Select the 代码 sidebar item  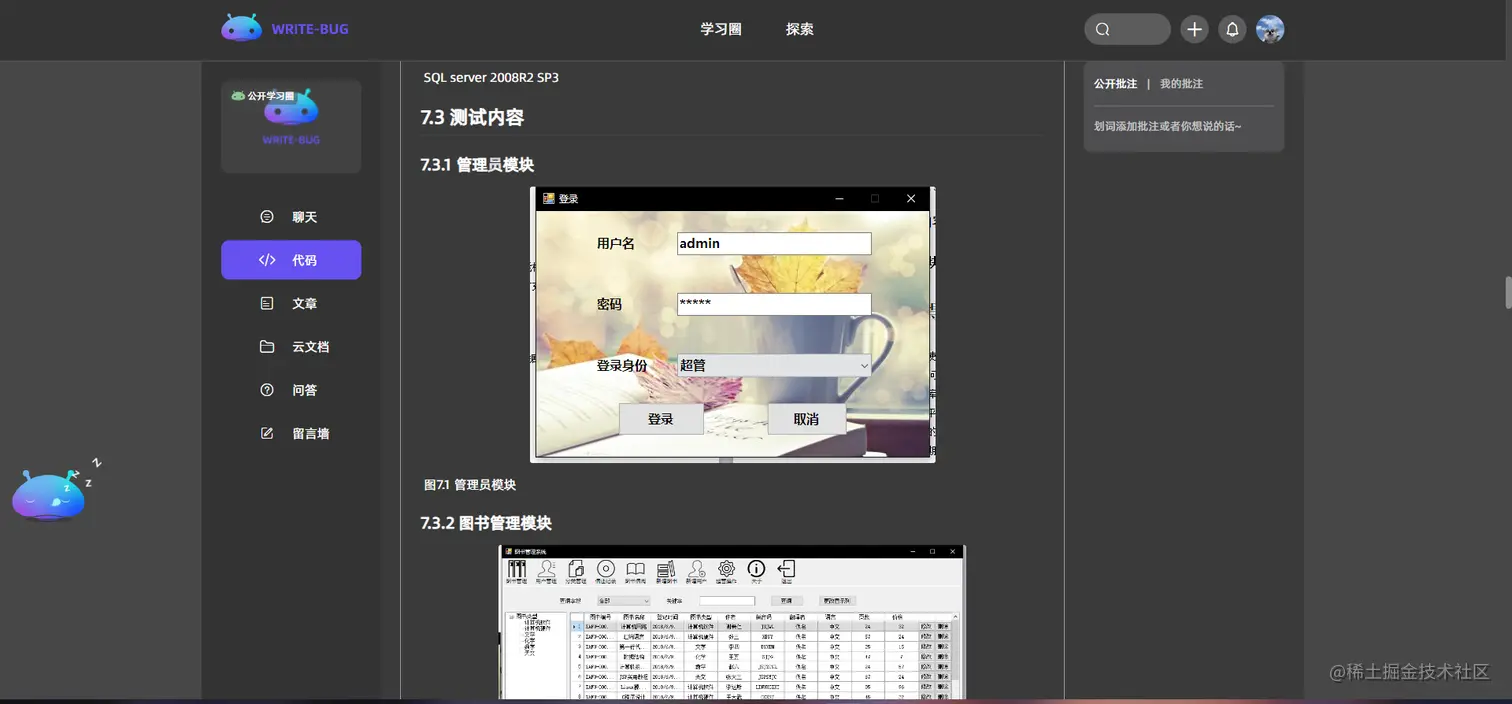coord(291,260)
